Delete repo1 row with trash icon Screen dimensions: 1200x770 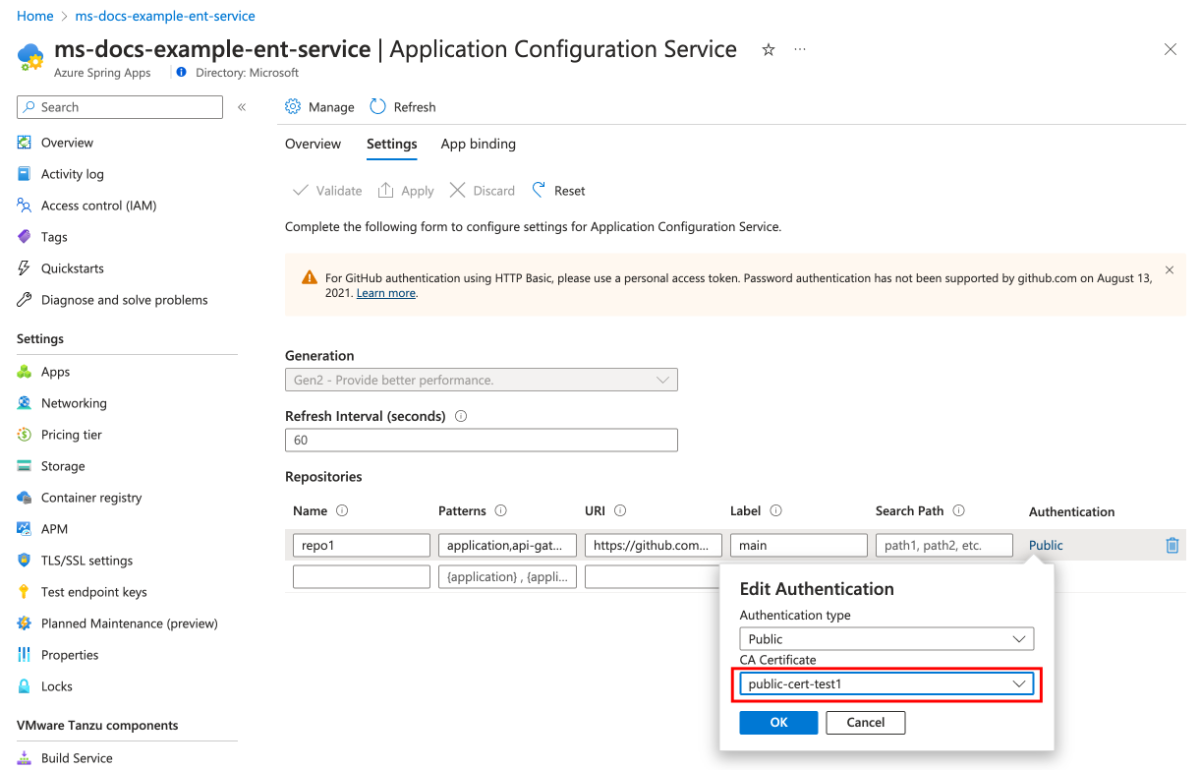pos(1172,545)
